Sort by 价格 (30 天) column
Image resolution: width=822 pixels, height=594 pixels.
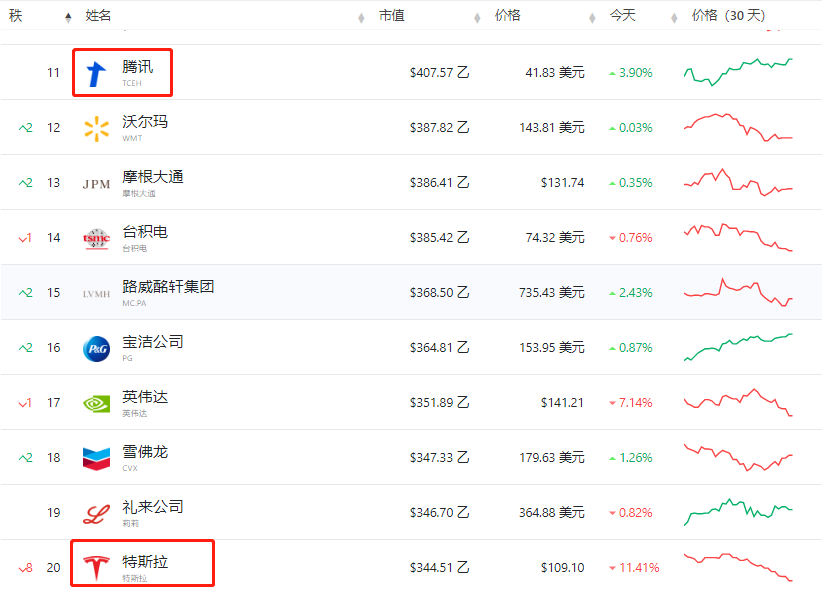(x=728, y=16)
